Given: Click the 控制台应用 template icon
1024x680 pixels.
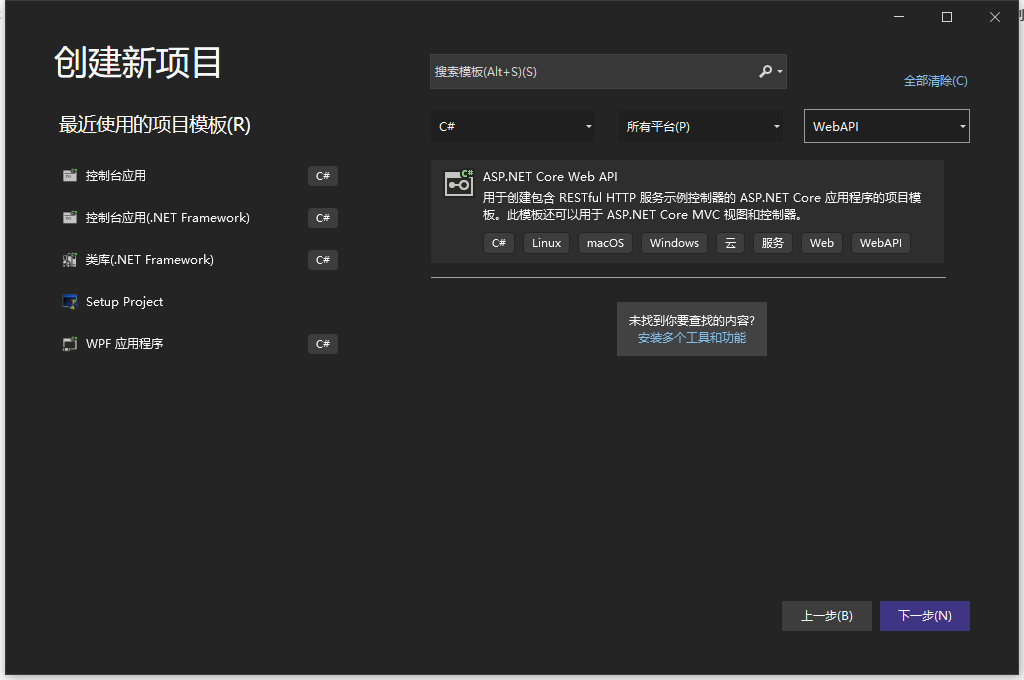Looking at the screenshot, I should pyautogui.click(x=70, y=176).
